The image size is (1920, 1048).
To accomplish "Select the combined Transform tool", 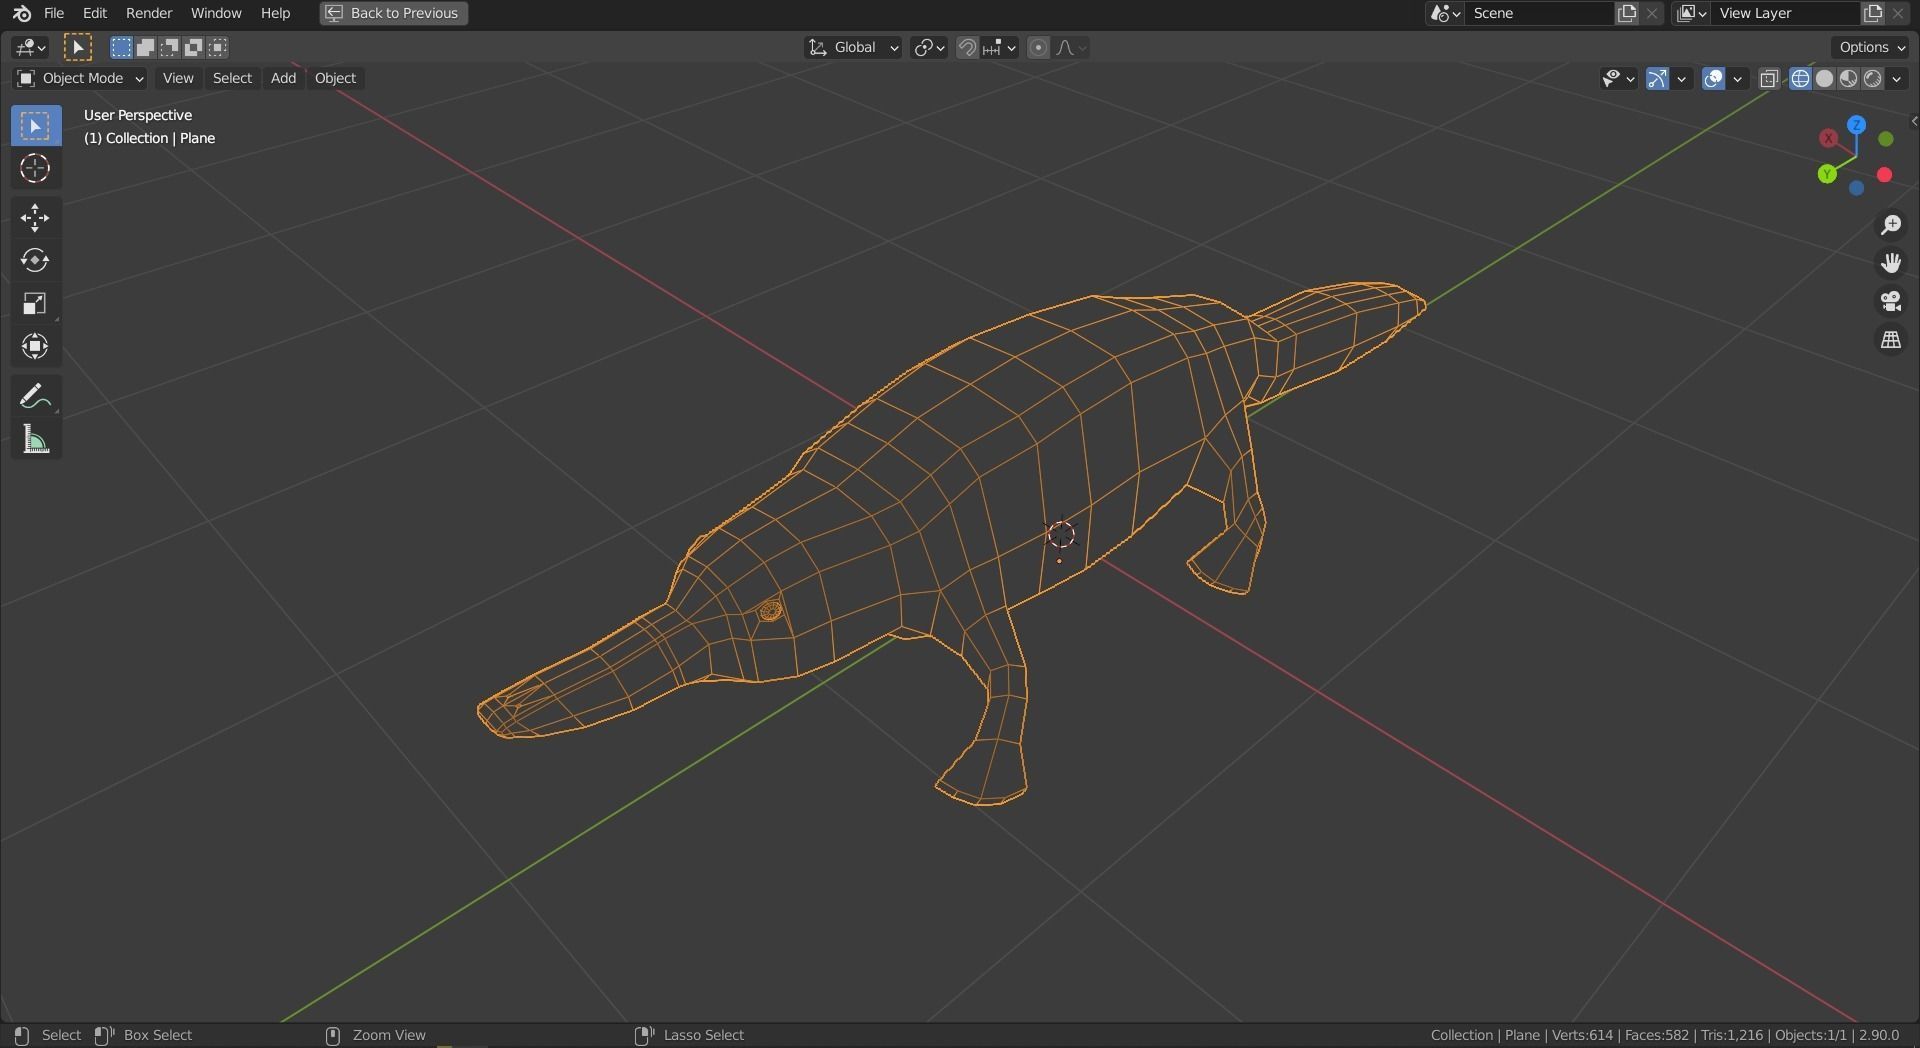I will tap(36, 347).
